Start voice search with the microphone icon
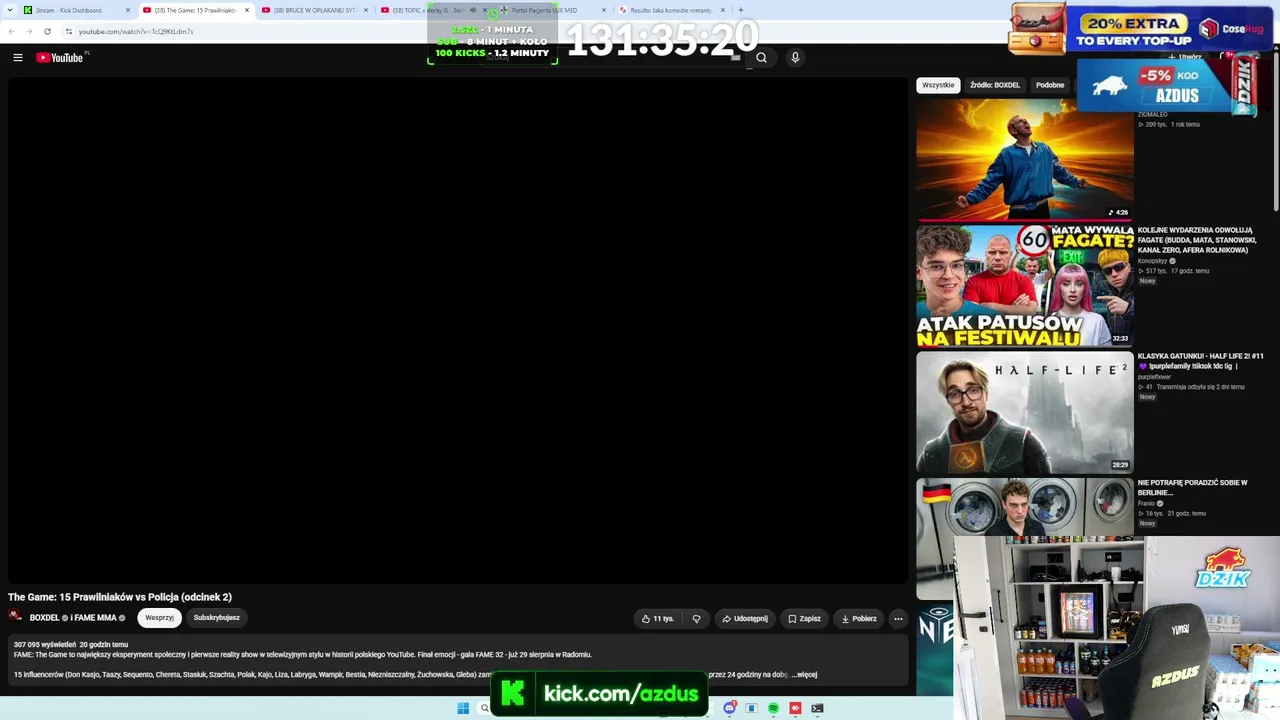The image size is (1280, 720). pyautogui.click(x=795, y=58)
